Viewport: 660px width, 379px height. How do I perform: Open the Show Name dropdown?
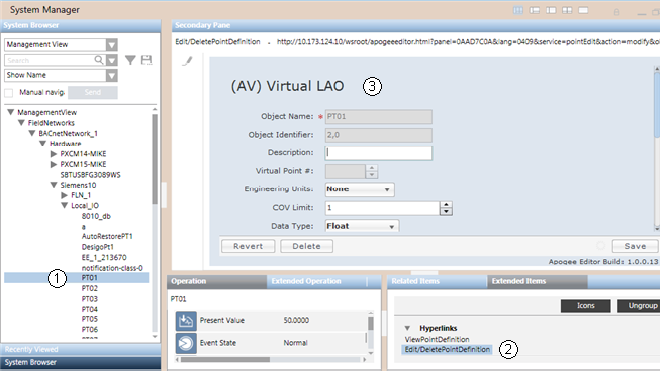coord(112,76)
